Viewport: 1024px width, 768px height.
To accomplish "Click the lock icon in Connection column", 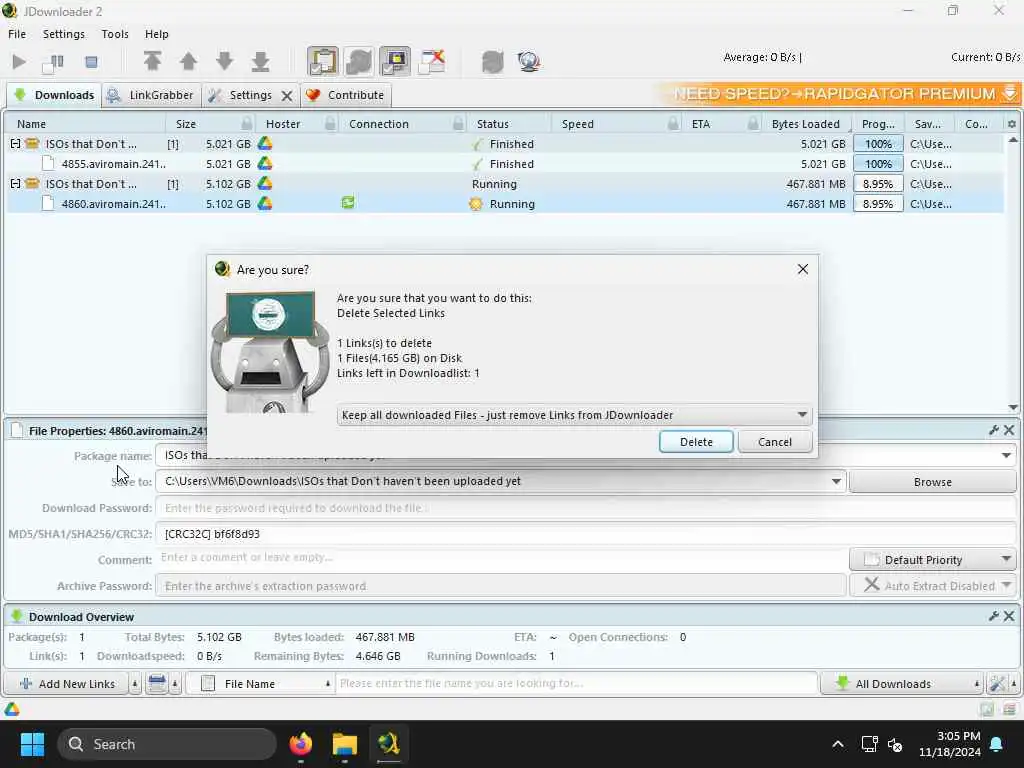I will point(458,123).
